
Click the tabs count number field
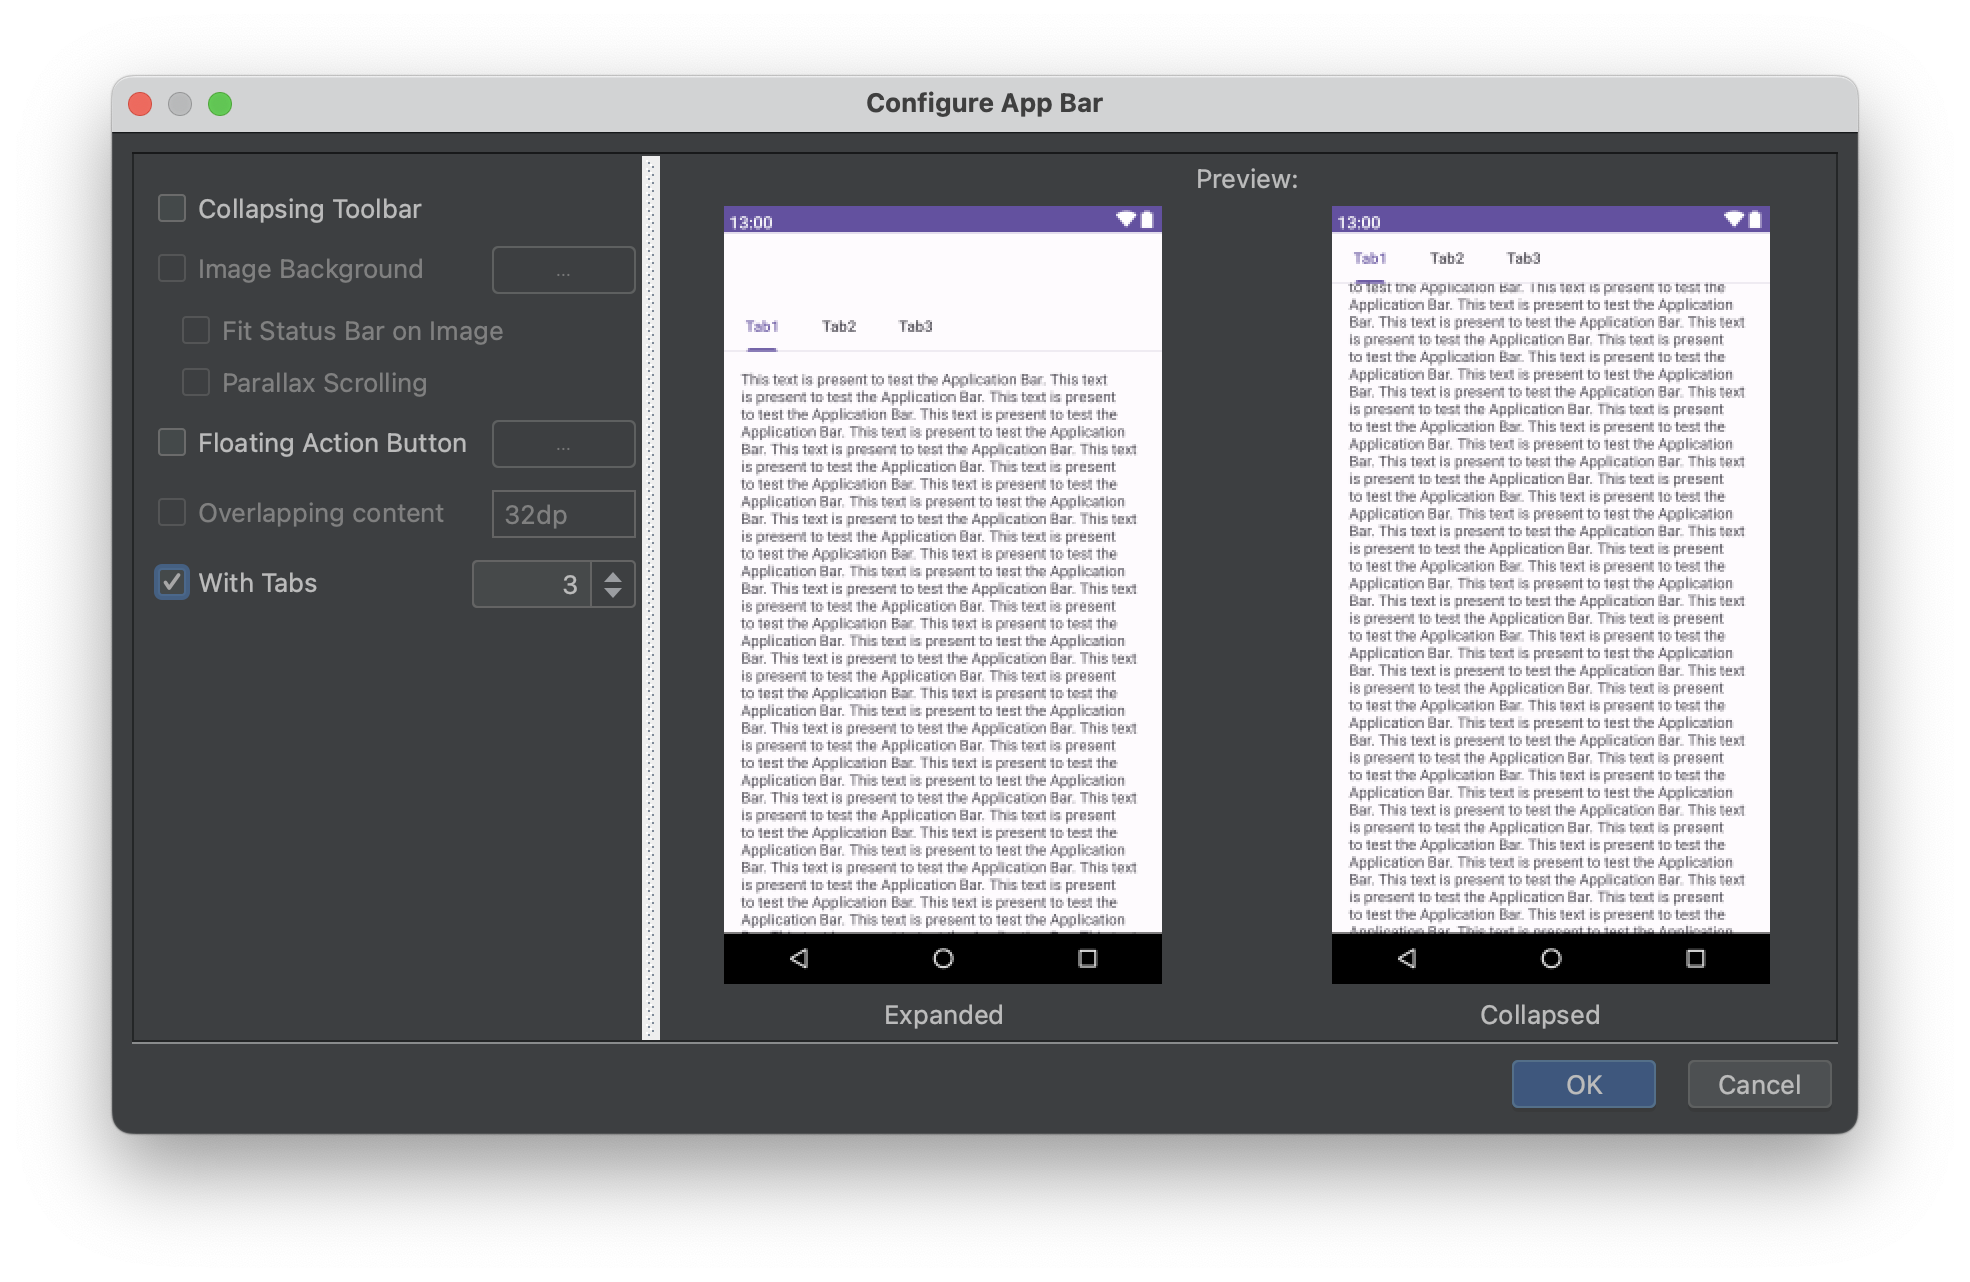click(532, 584)
